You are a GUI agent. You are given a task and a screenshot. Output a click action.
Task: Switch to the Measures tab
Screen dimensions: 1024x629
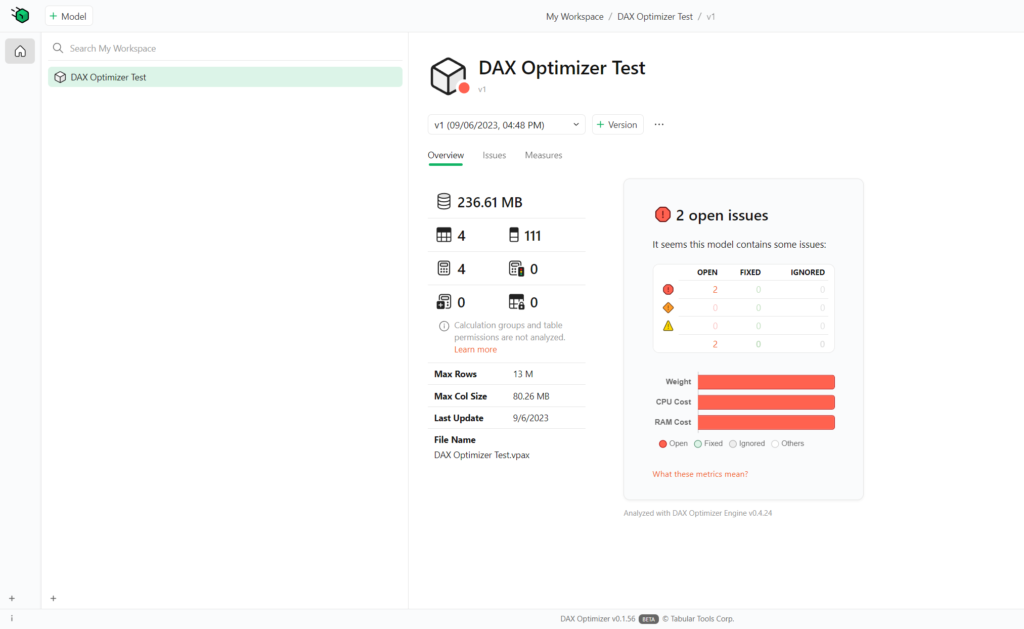(x=543, y=155)
